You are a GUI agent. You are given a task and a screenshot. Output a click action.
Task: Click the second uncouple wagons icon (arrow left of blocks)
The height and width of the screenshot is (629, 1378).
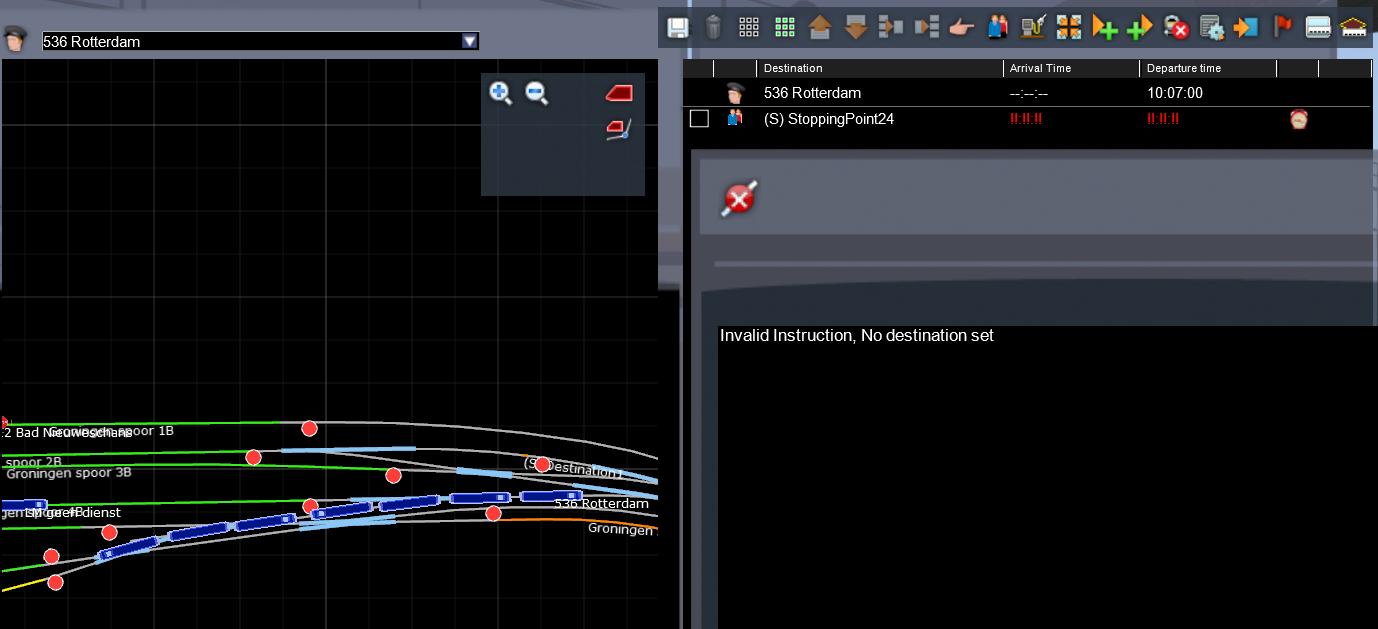(x=927, y=27)
